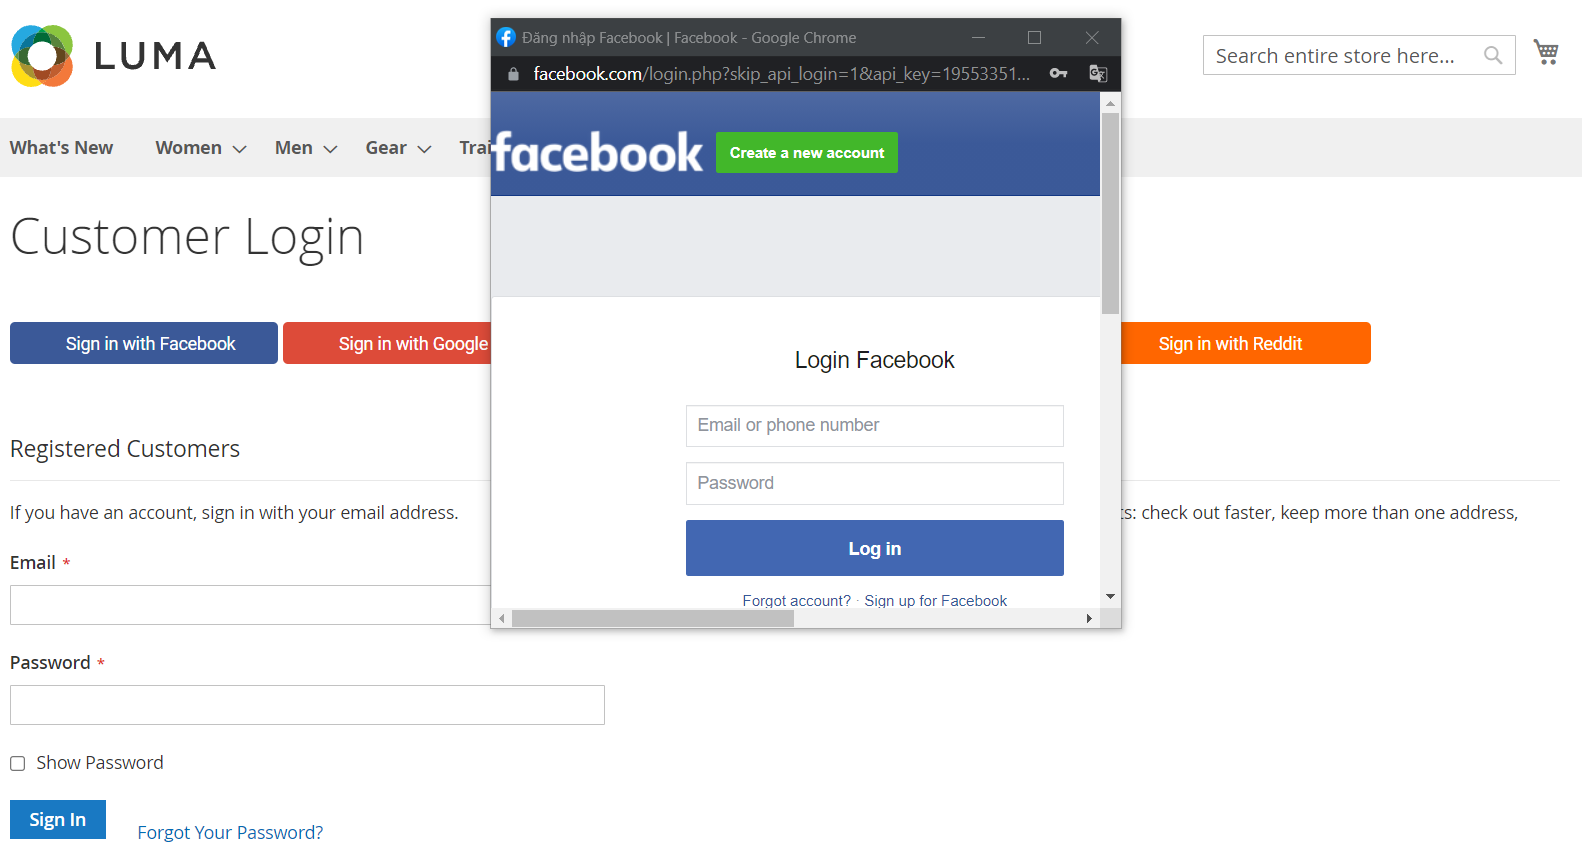This screenshot has width=1582, height=842.
Task: Open the shopping cart icon
Action: pyautogui.click(x=1546, y=53)
